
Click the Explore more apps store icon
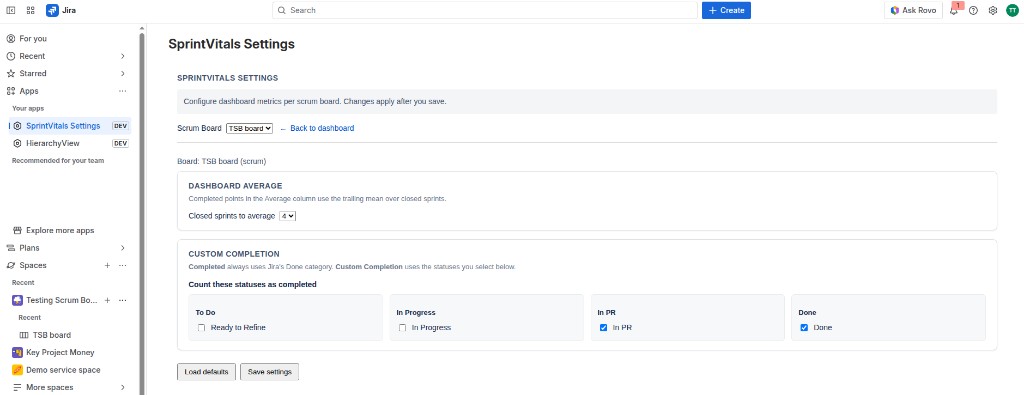pos(18,230)
